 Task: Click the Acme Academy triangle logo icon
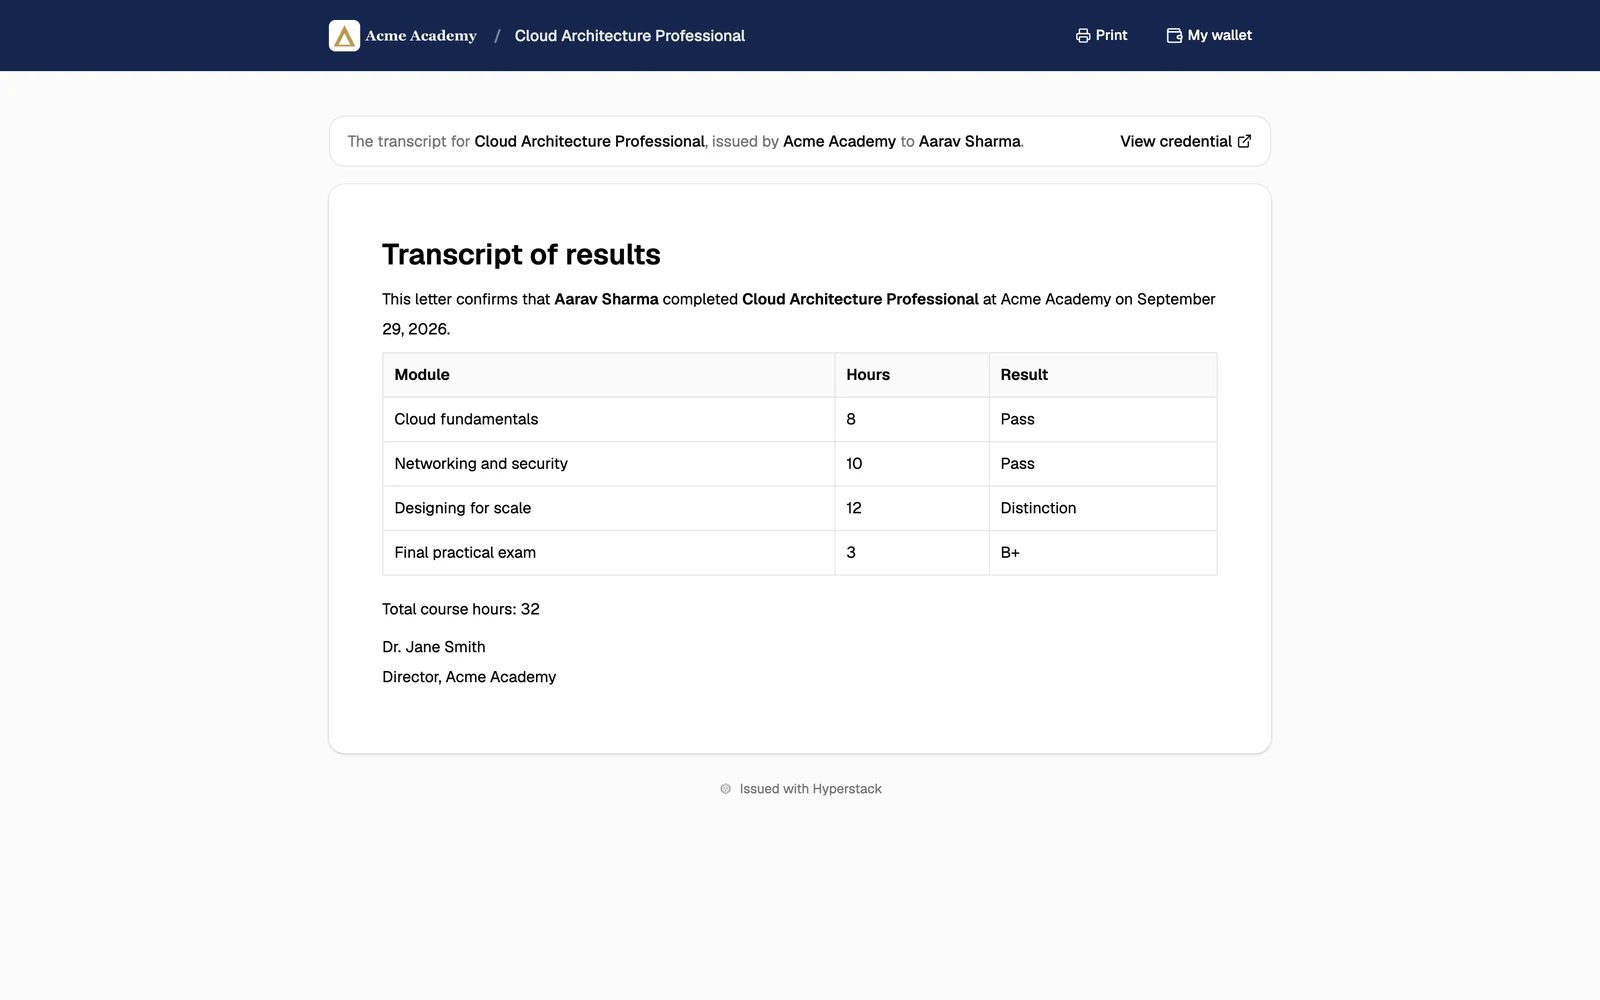[x=344, y=36]
